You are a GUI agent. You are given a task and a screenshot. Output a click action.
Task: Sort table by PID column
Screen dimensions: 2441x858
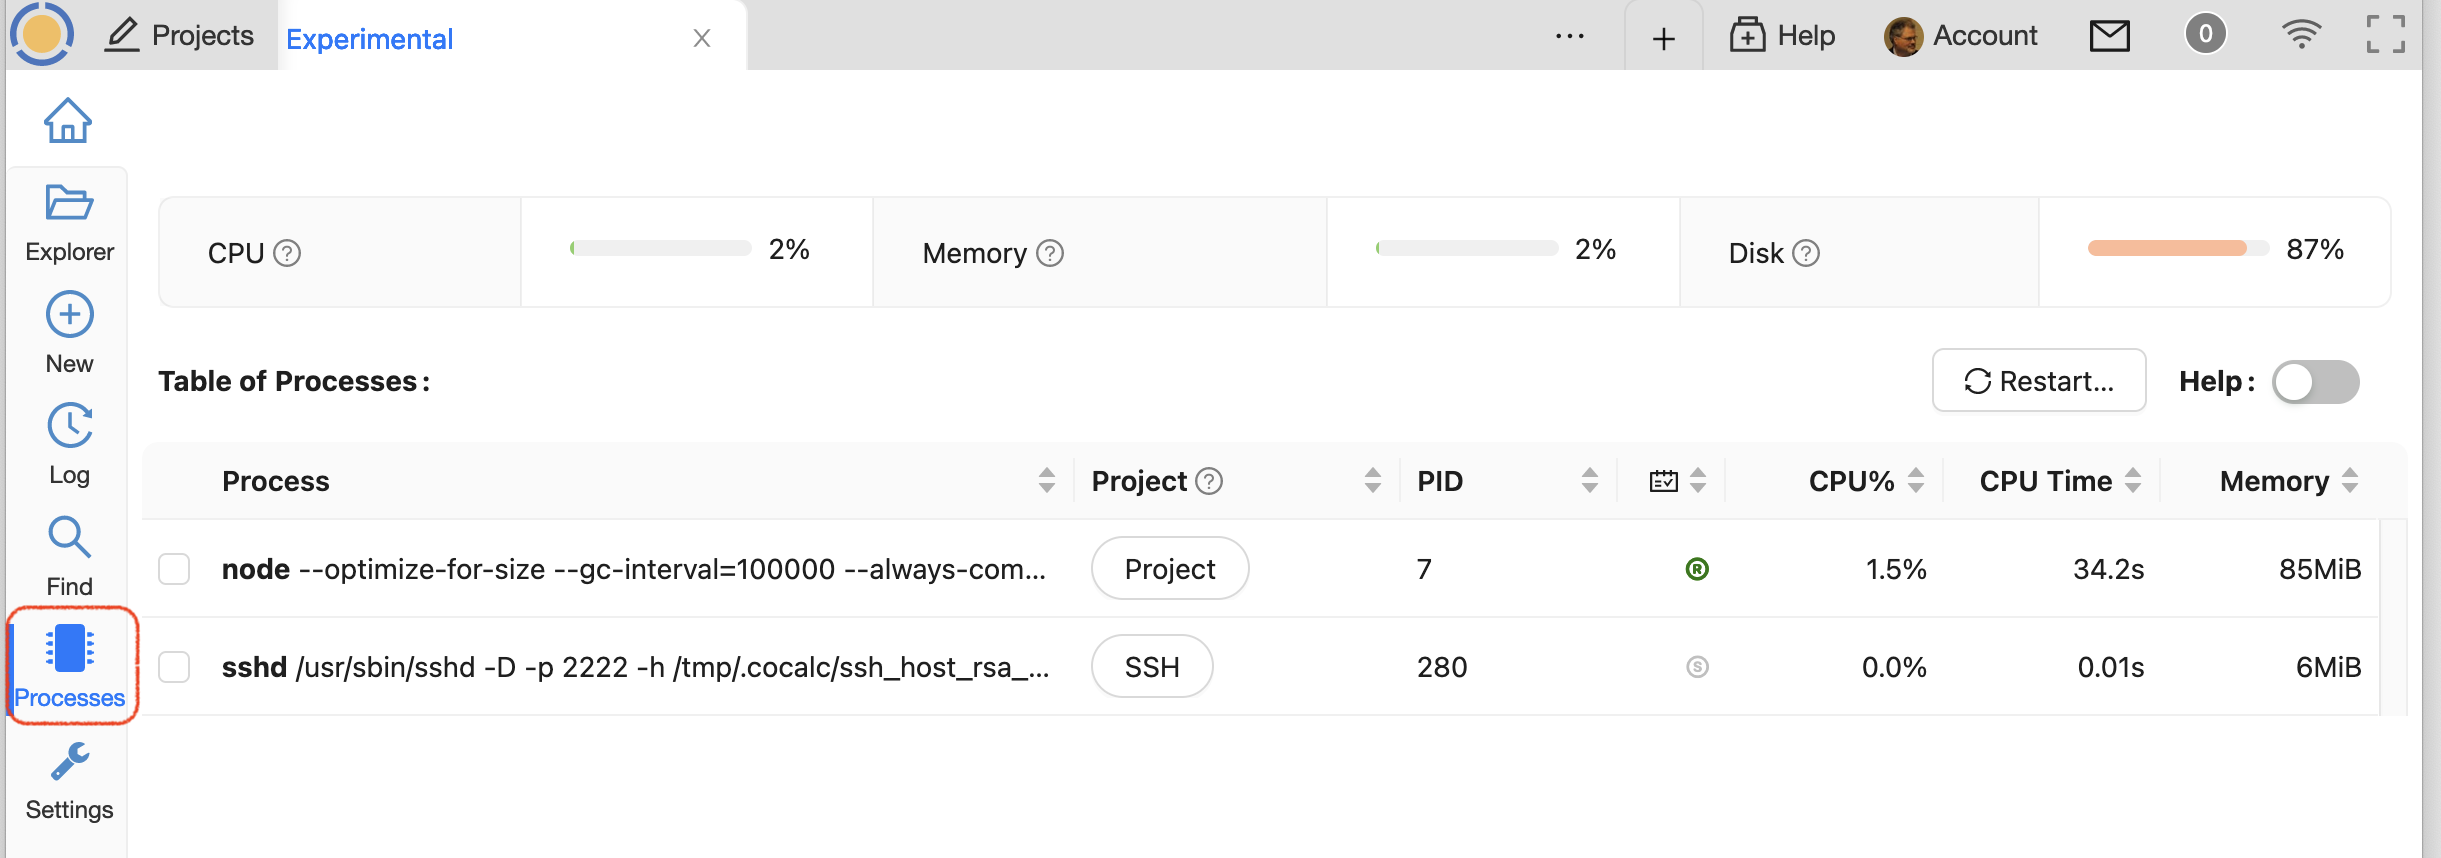(1589, 481)
